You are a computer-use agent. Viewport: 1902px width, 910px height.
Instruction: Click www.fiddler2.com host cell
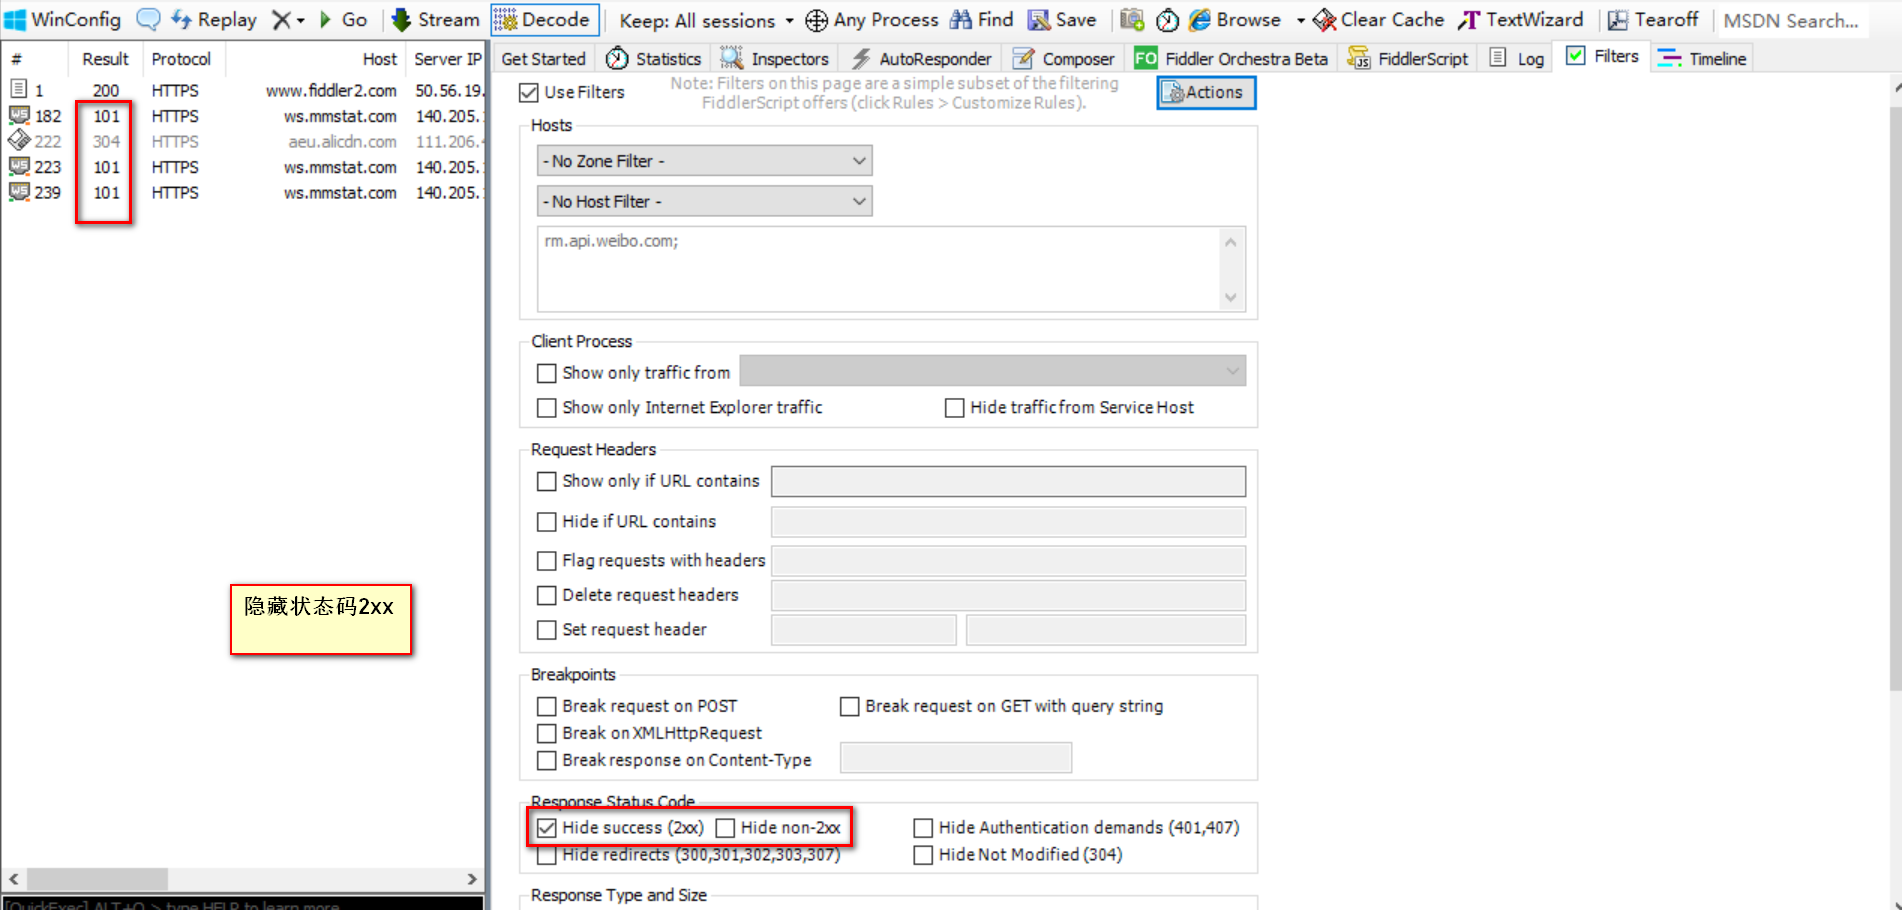331,90
